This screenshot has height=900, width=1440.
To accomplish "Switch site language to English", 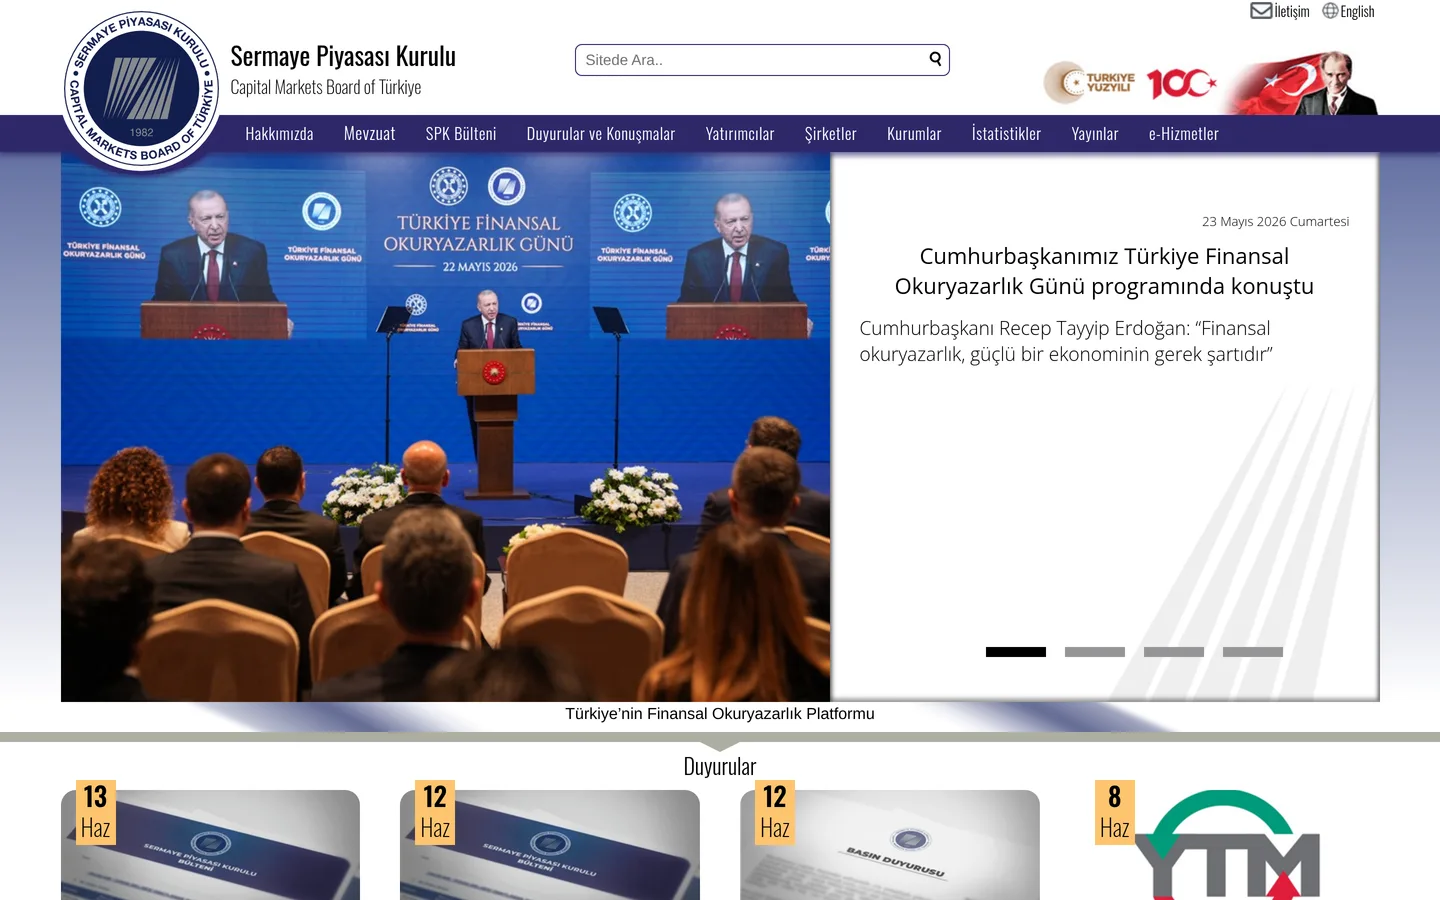I will (x=1357, y=12).
